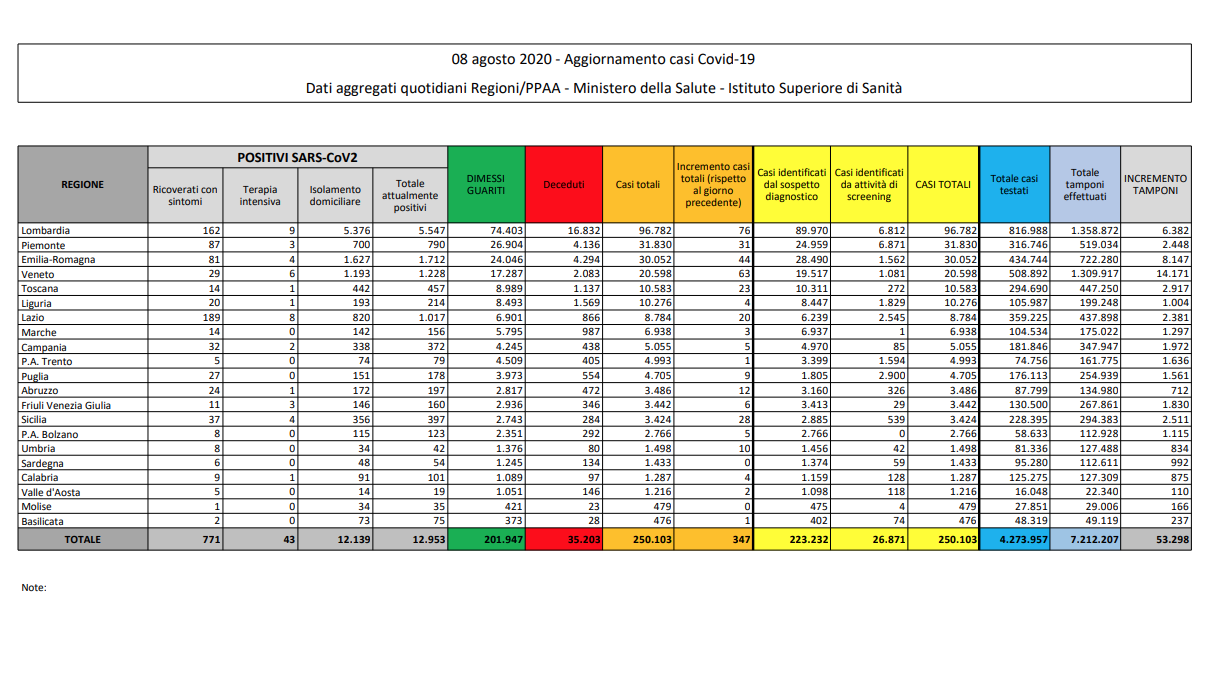Select the POSITIVI SARS-CoV2 group header
The height and width of the screenshot is (690, 1217).
click(297, 157)
